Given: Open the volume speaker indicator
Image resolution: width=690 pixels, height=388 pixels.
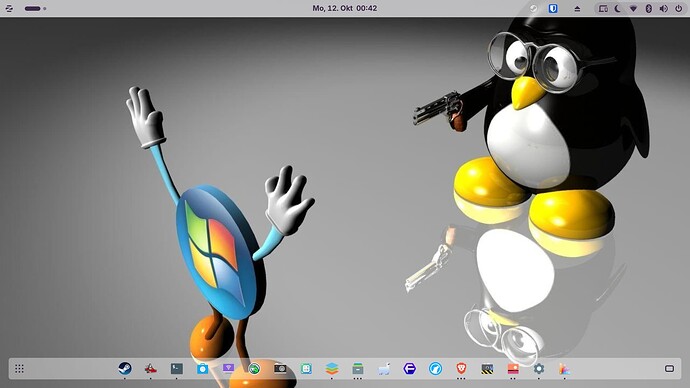Looking at the screenshot, I should point(664,8).
